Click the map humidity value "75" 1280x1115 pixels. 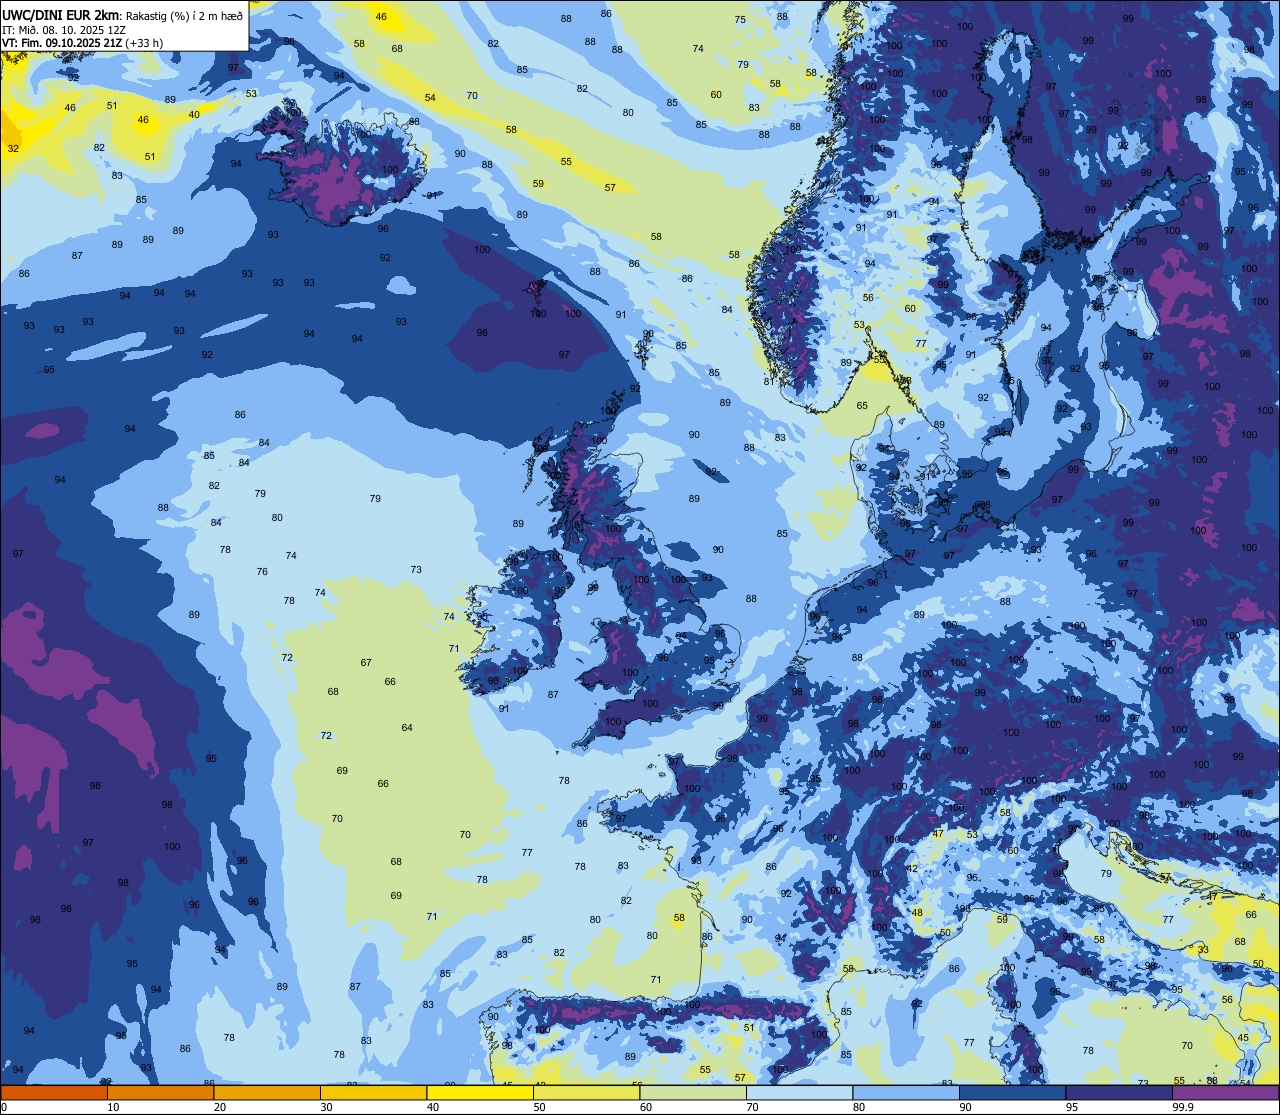pos(740,19)
